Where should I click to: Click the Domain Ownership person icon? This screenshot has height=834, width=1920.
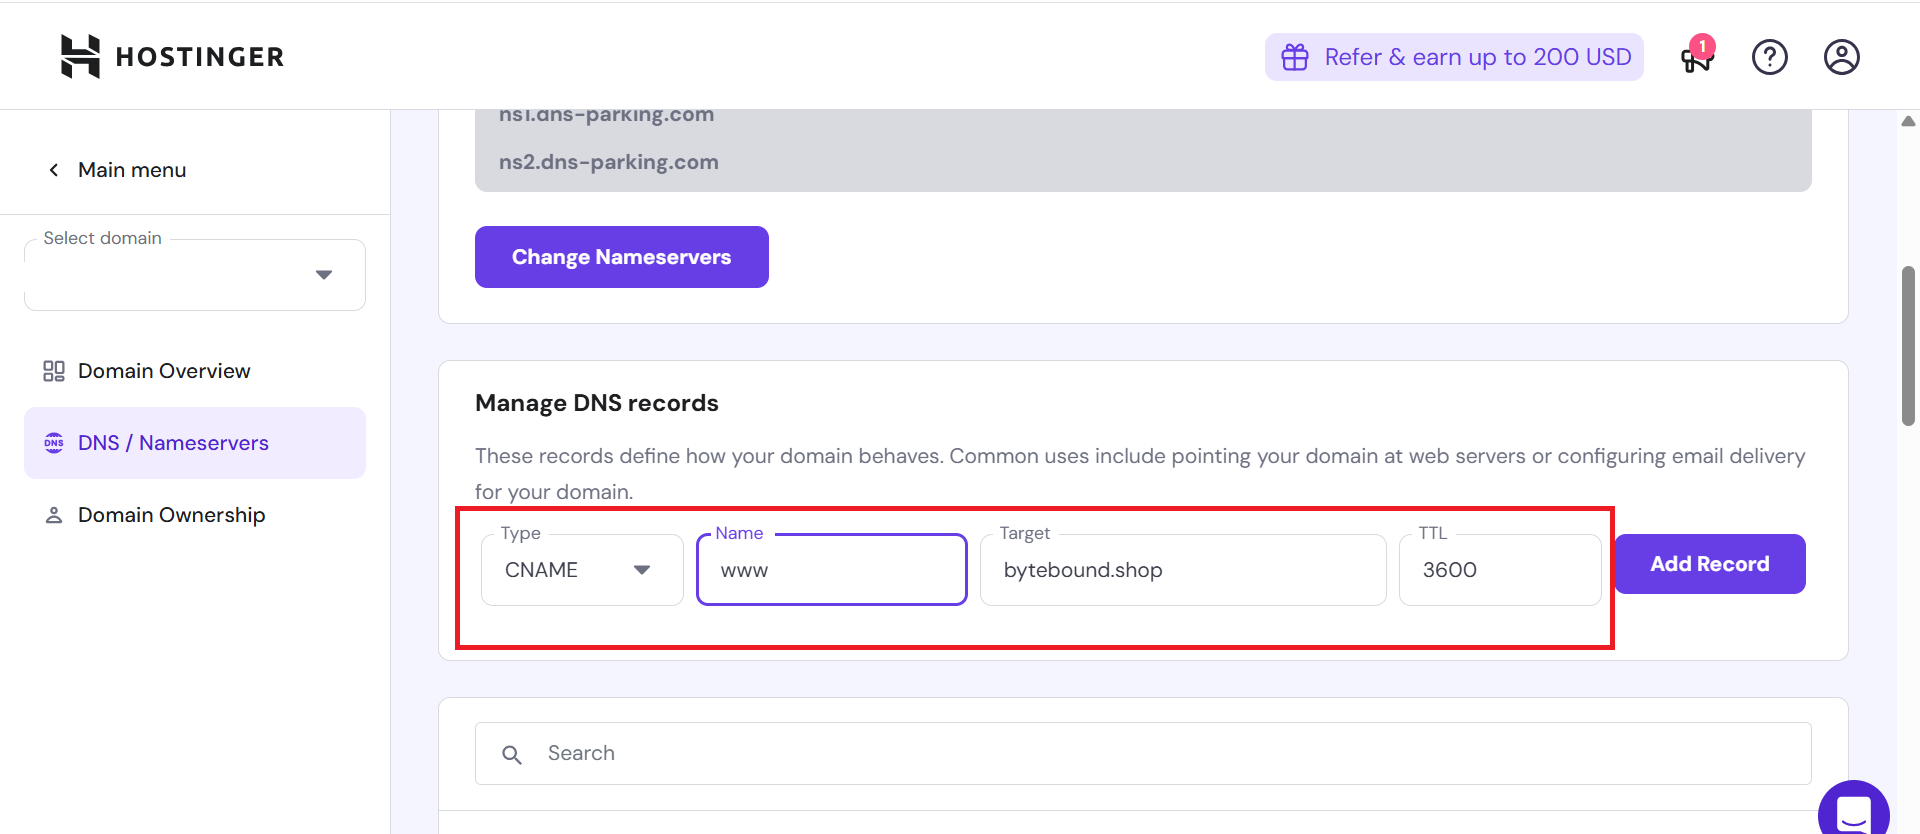54,515
